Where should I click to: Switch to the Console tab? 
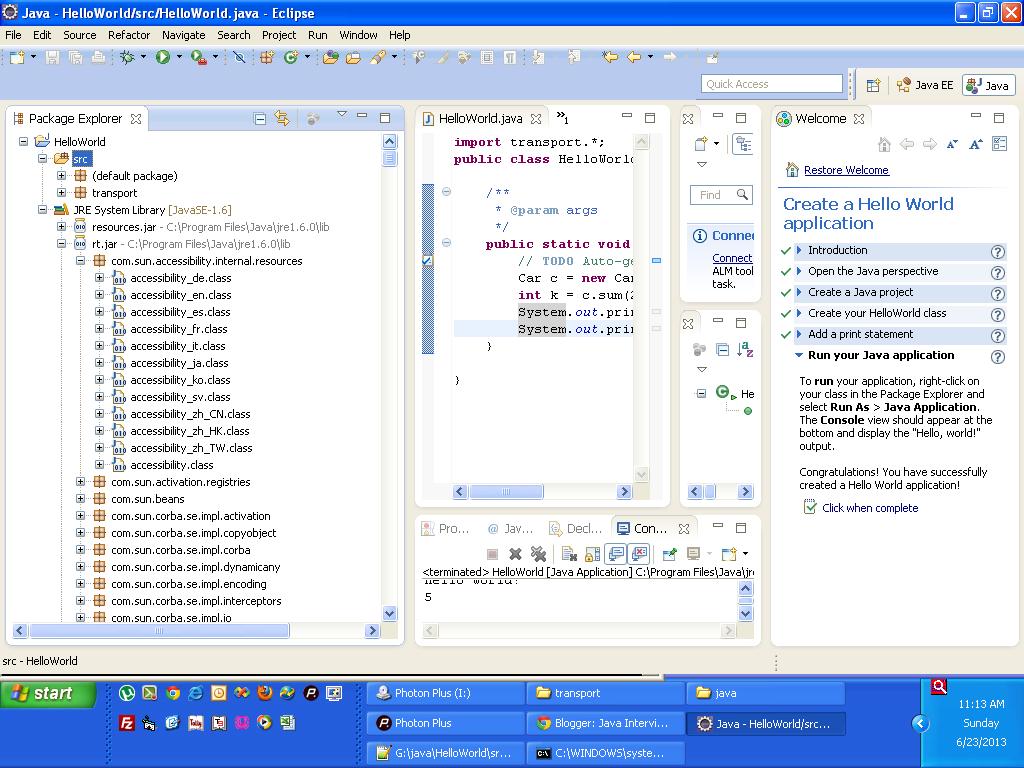tap(652, 528)
